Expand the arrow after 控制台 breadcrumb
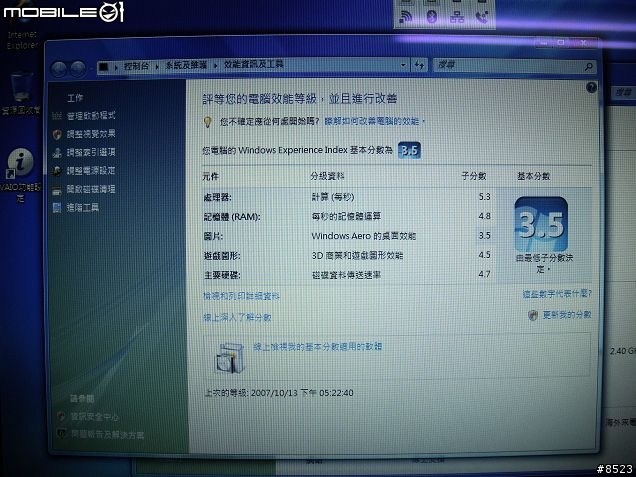Viewport: 636px width, 477px height. click(157, 66)
